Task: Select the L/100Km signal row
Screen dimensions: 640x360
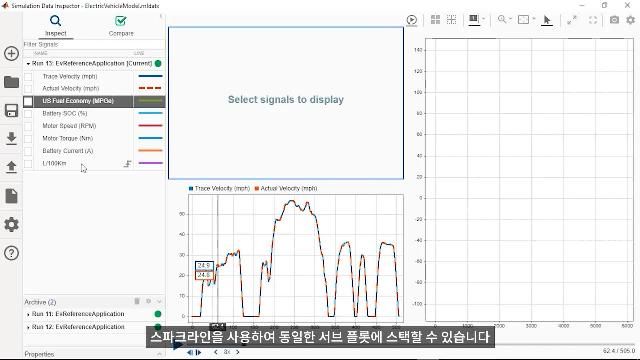Action: 94,163
